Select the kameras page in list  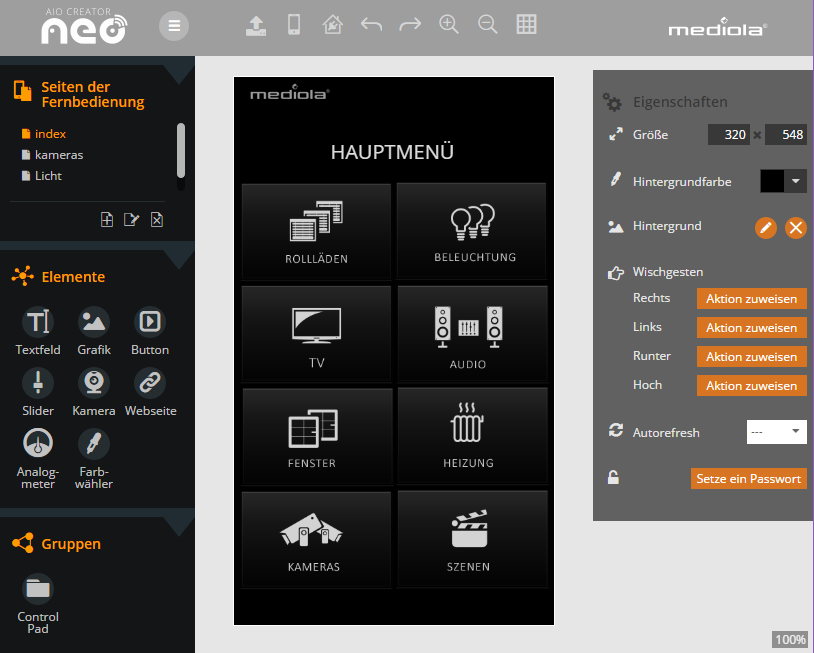coord(58,155)
